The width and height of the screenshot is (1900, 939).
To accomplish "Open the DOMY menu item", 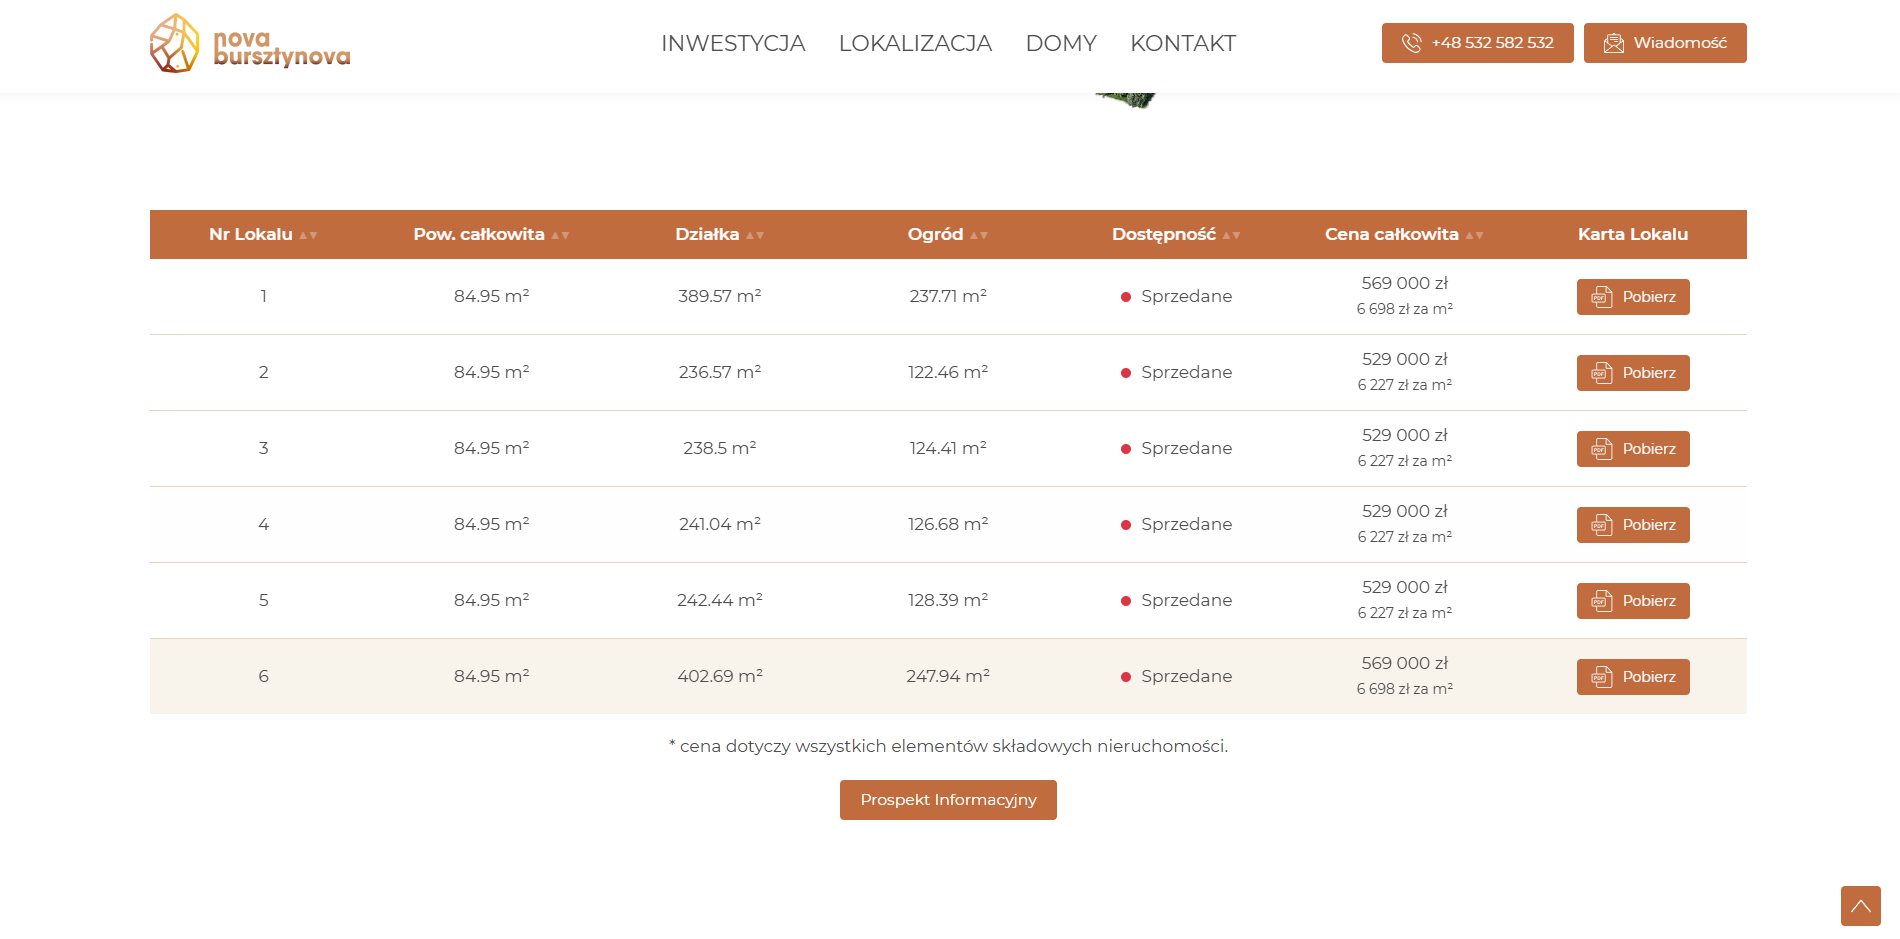I will [1061, 43].
